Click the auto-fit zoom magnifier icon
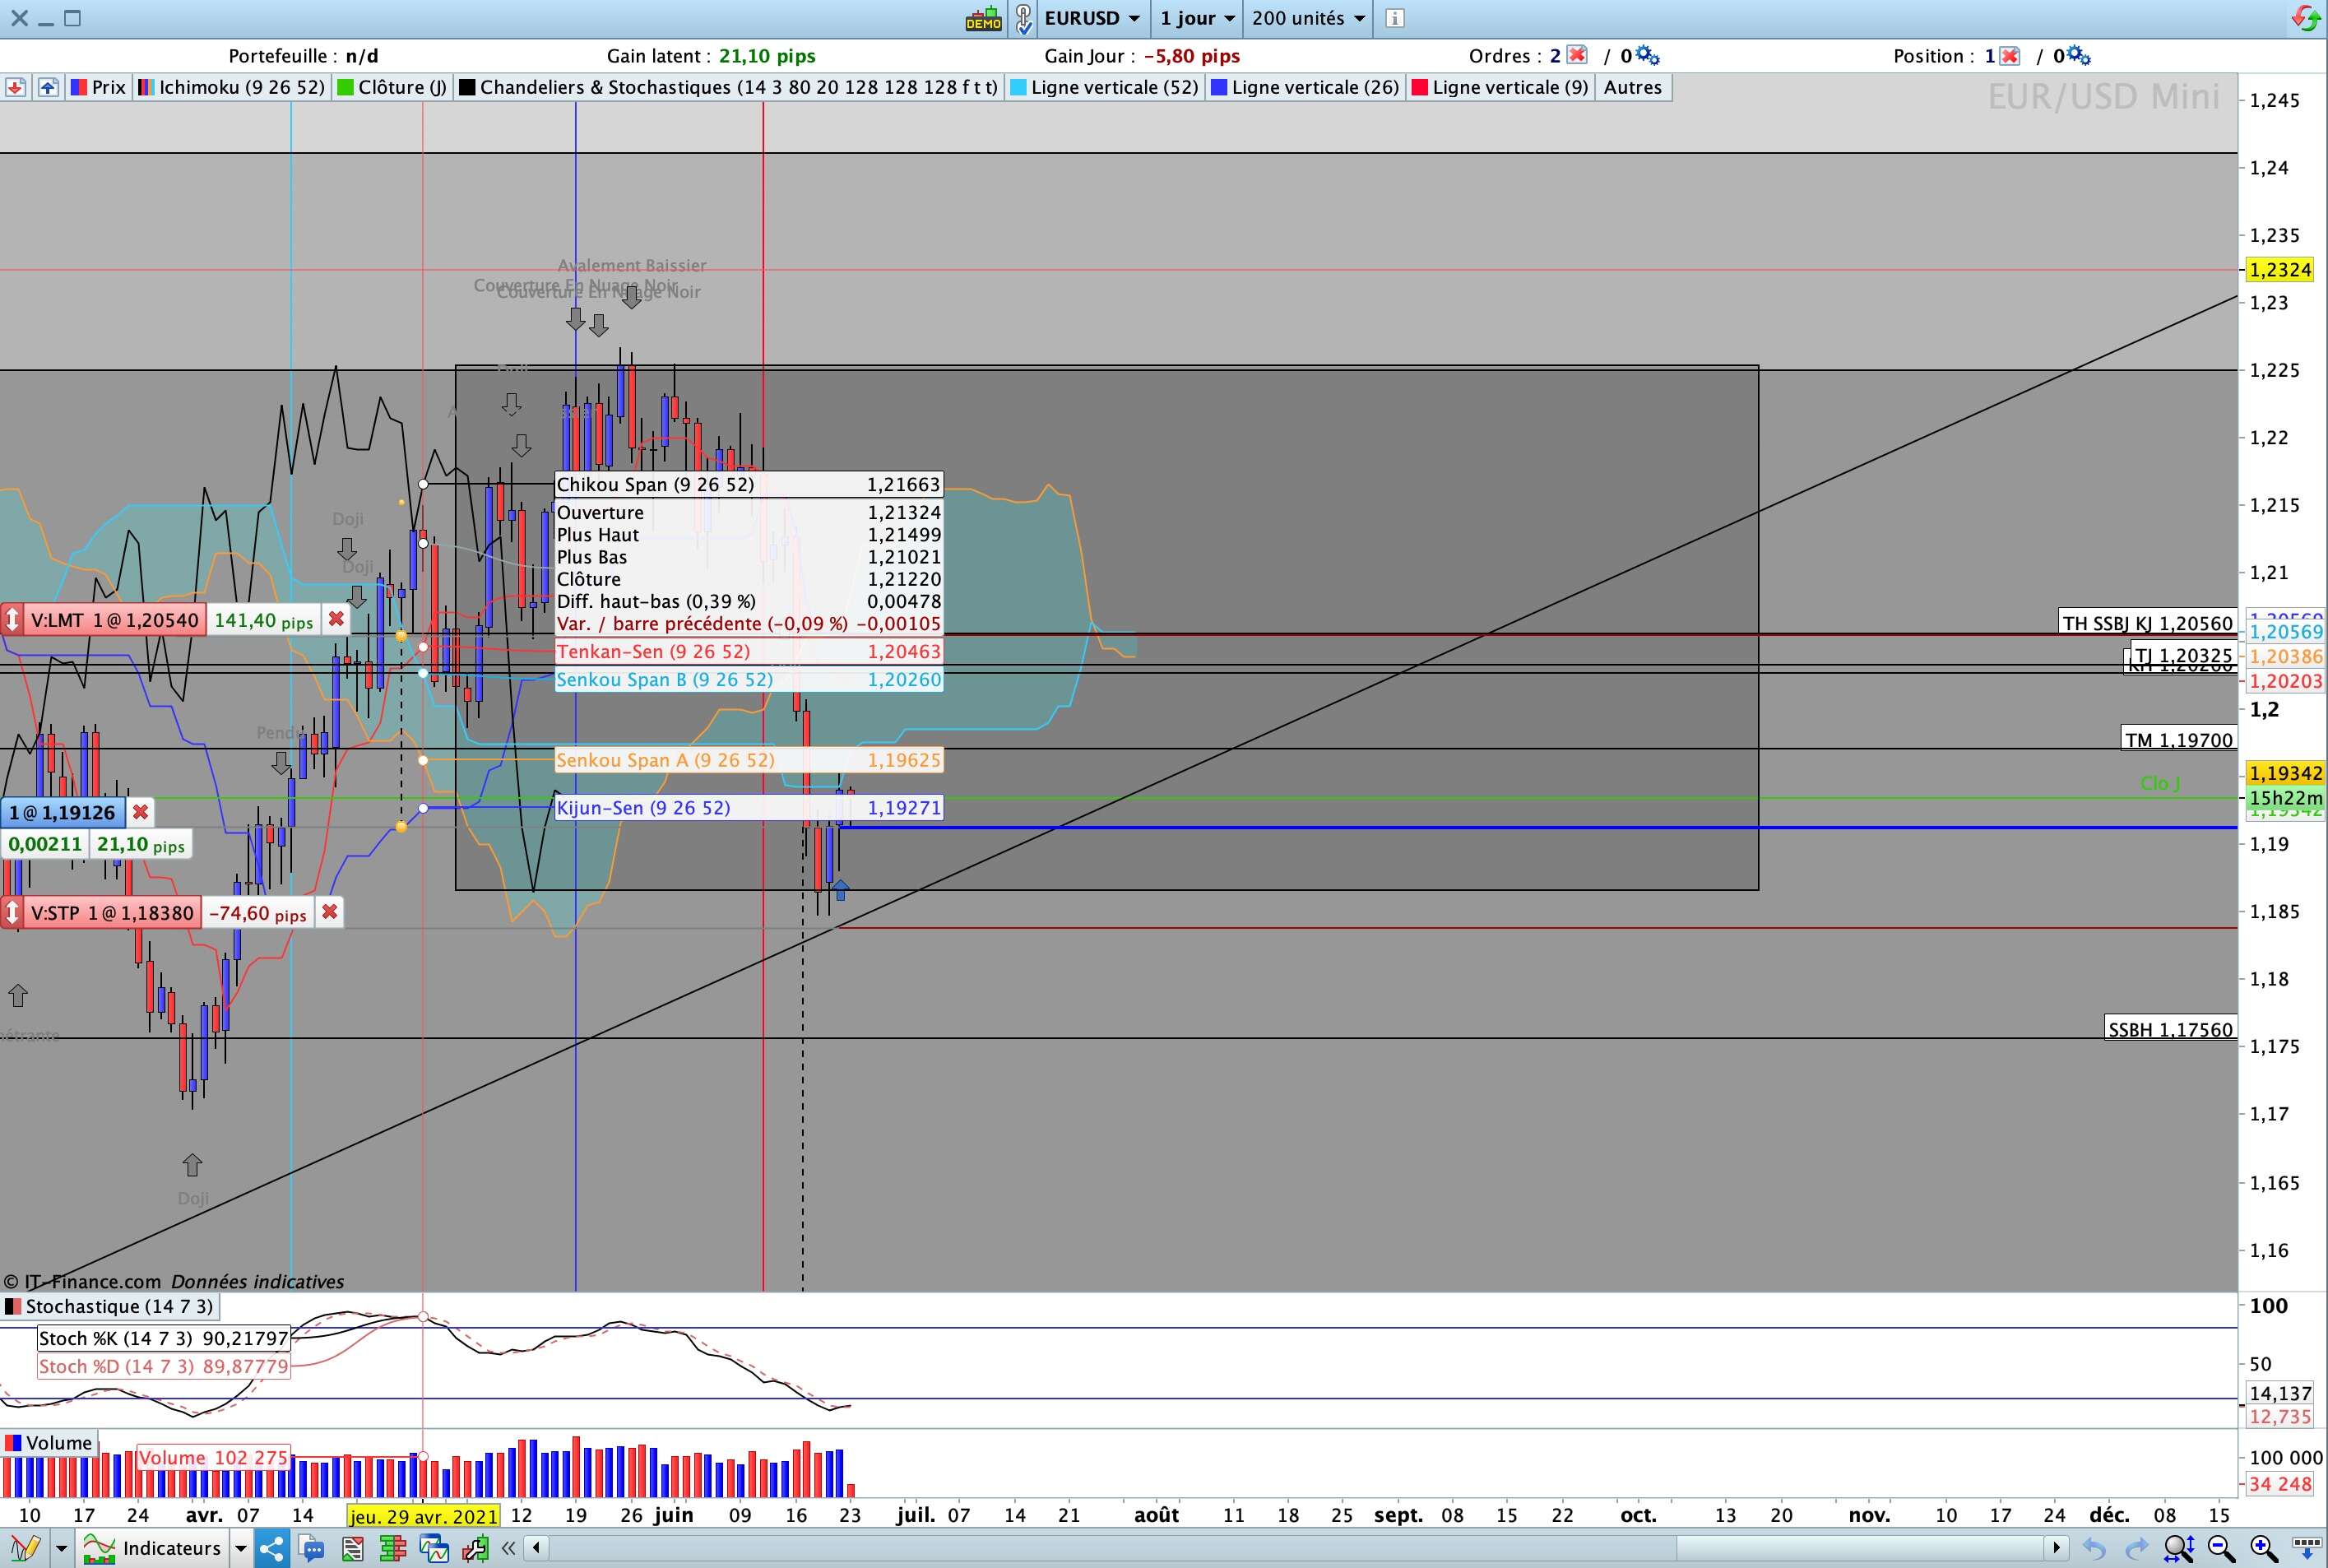 2179,1549
